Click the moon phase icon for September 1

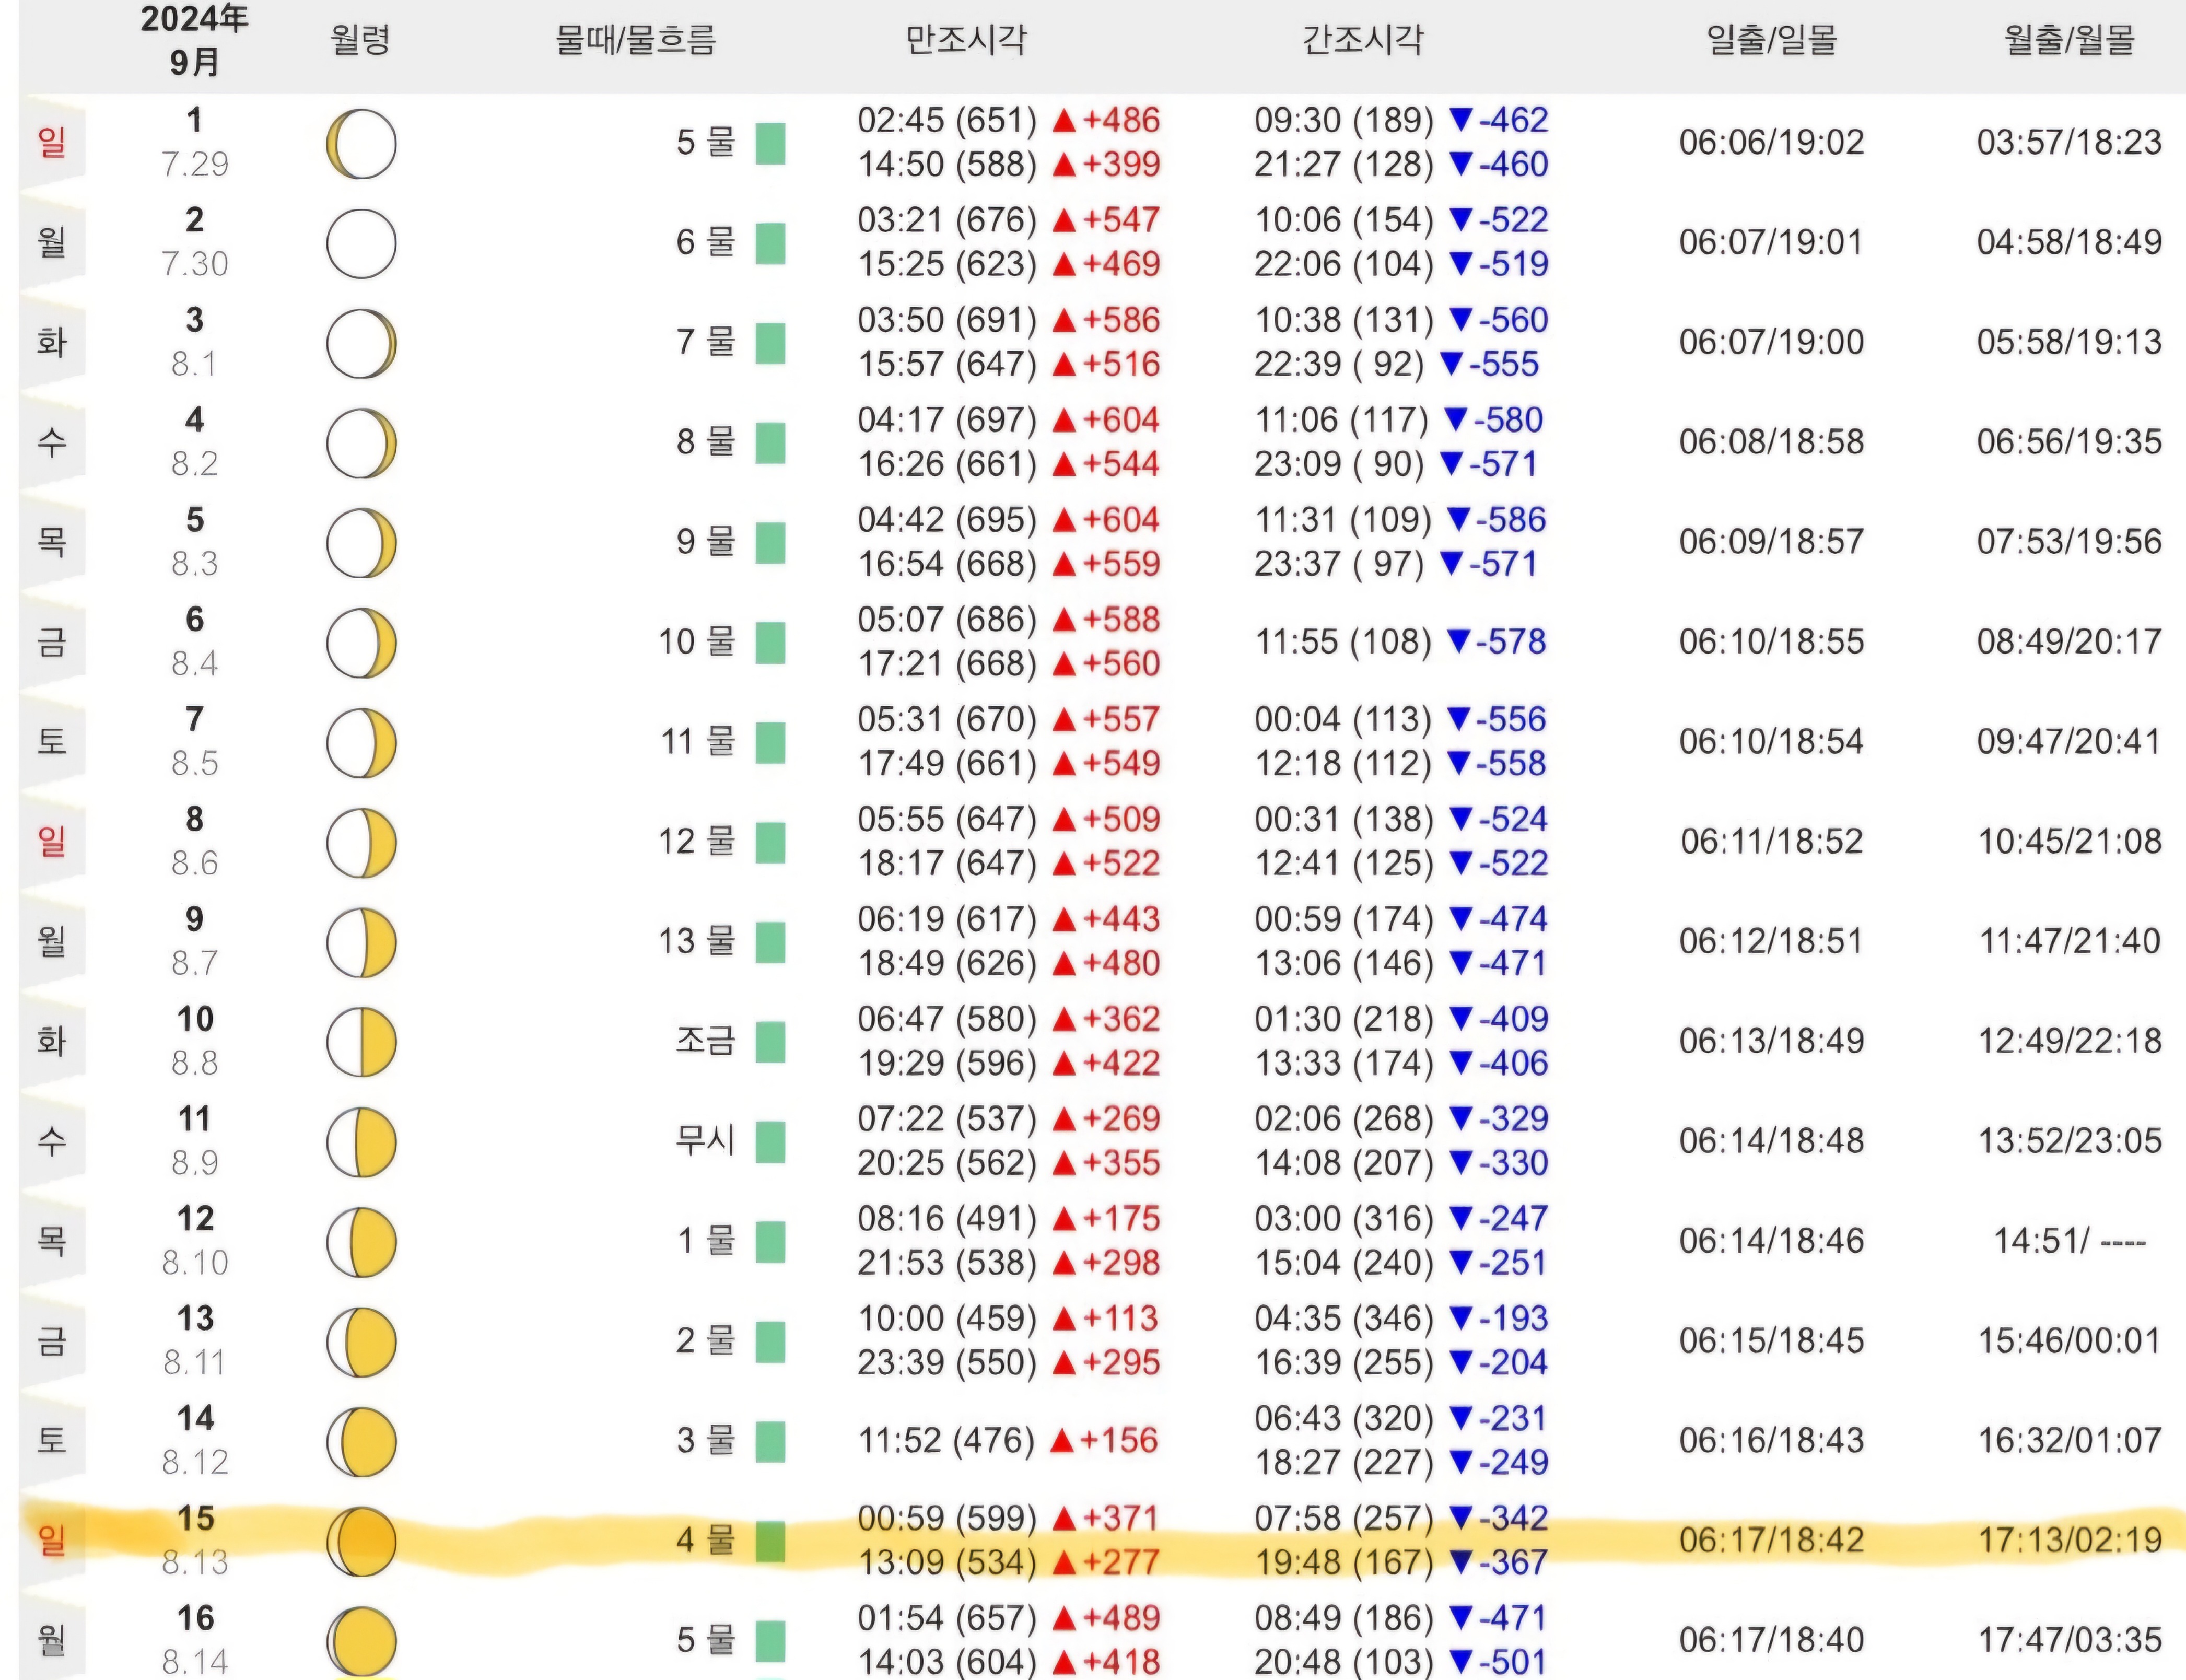point(361,144)
